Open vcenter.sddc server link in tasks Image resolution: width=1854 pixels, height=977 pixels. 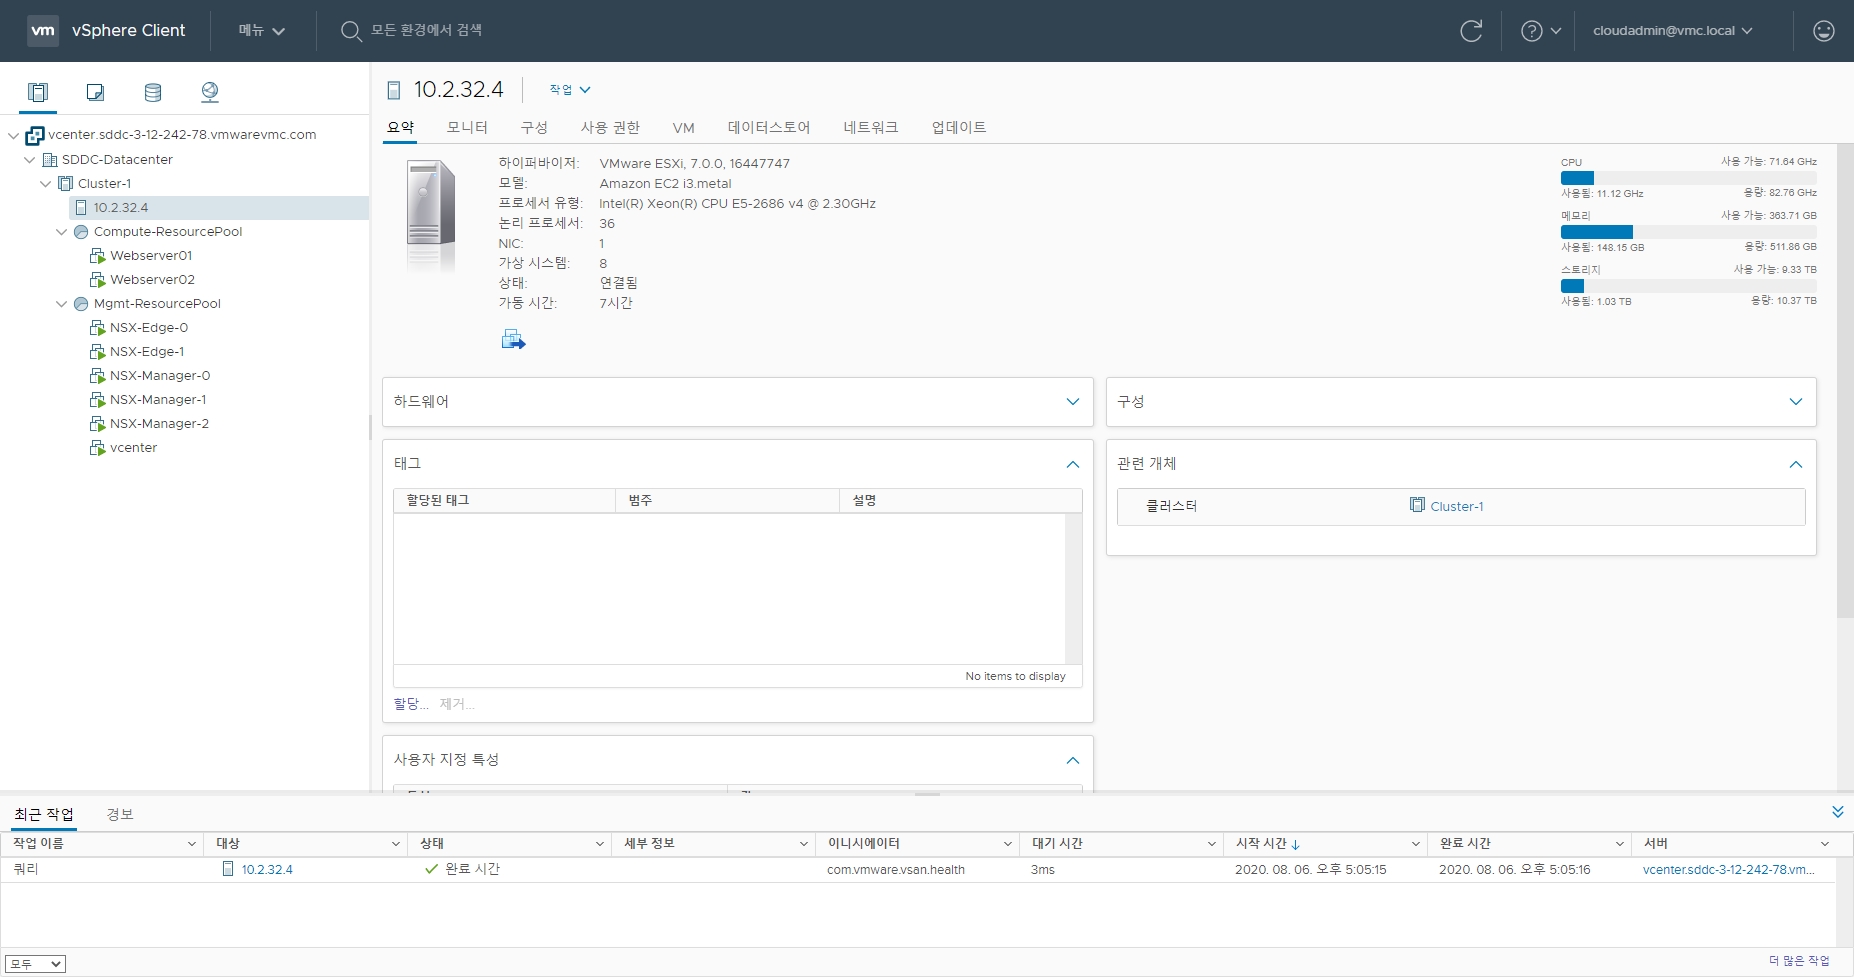point(1728,869)
